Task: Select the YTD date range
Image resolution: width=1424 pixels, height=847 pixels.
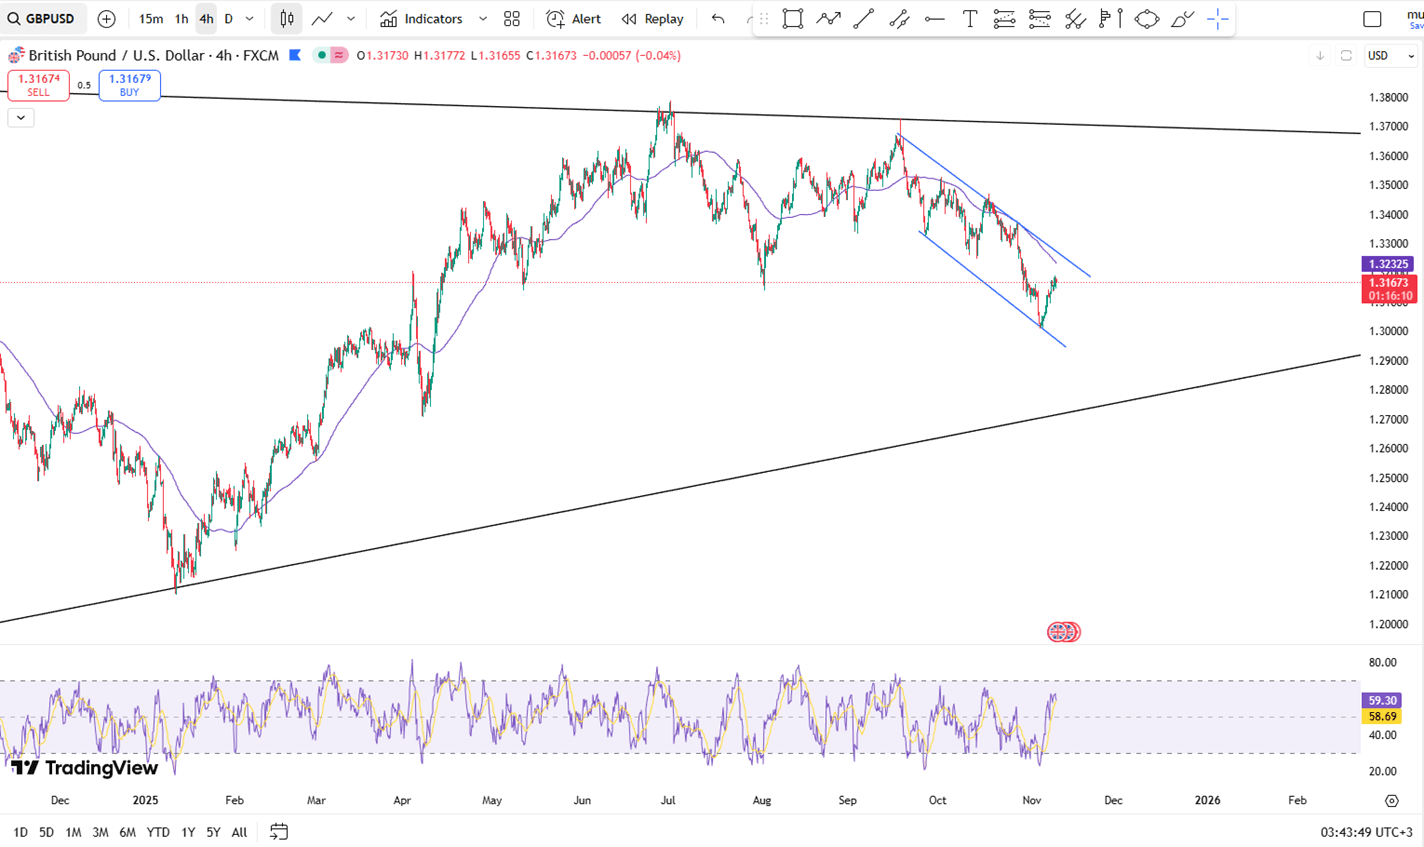Action: [x=157, y=832]
